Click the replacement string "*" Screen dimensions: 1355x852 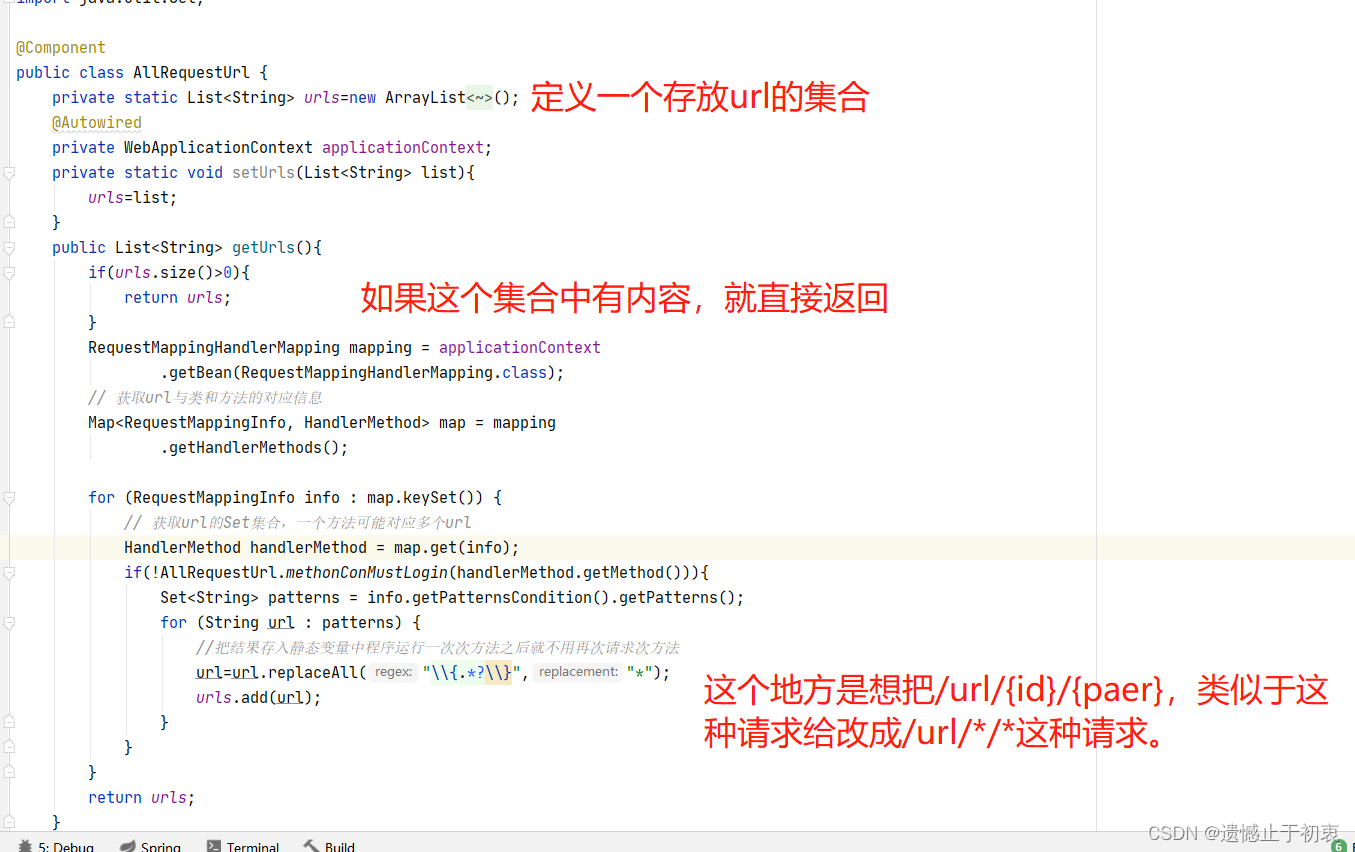(x=640, y=673)
